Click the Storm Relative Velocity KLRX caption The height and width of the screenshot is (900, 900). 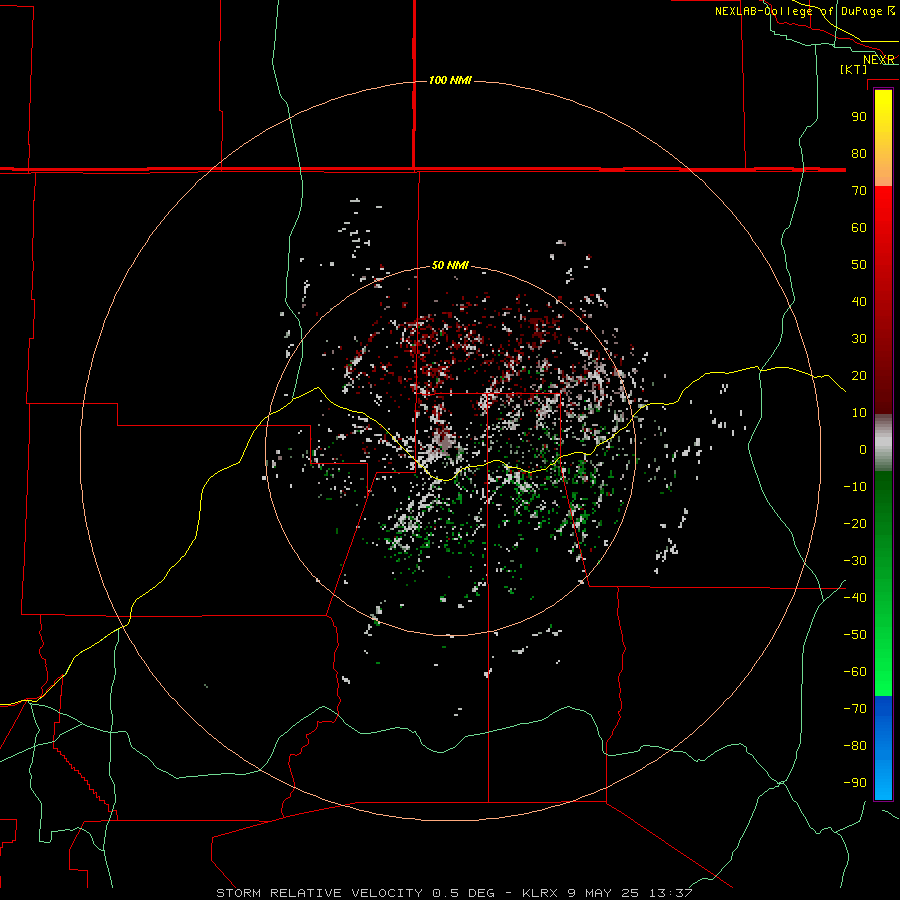(454, 893)
